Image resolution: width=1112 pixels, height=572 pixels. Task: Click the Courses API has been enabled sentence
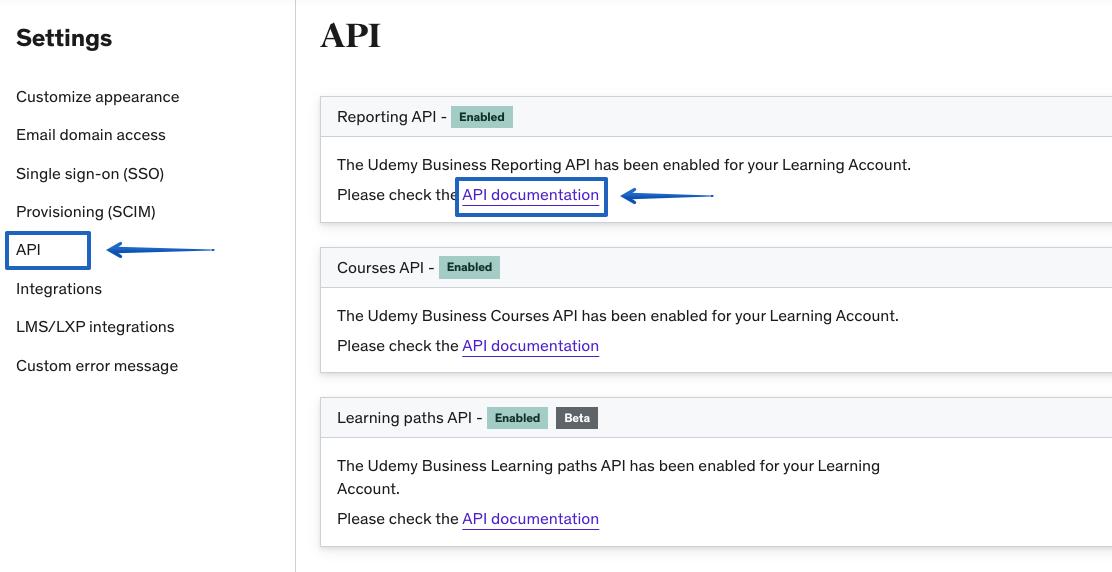tap(618, 315)
